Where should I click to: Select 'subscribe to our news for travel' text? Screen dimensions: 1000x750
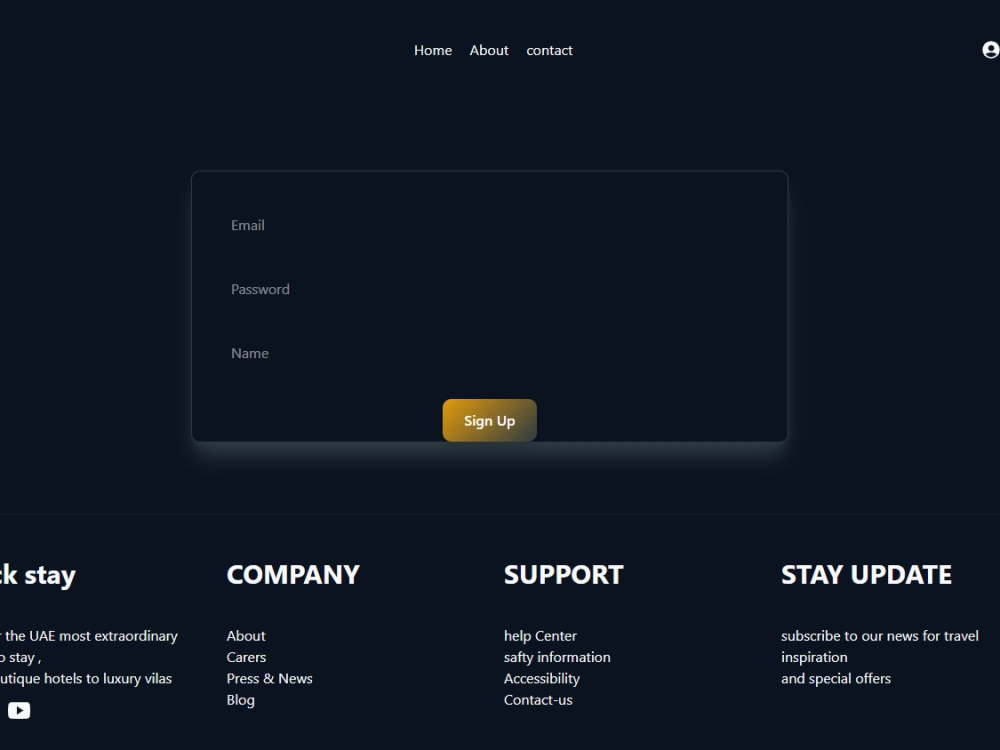pos(879,636)
